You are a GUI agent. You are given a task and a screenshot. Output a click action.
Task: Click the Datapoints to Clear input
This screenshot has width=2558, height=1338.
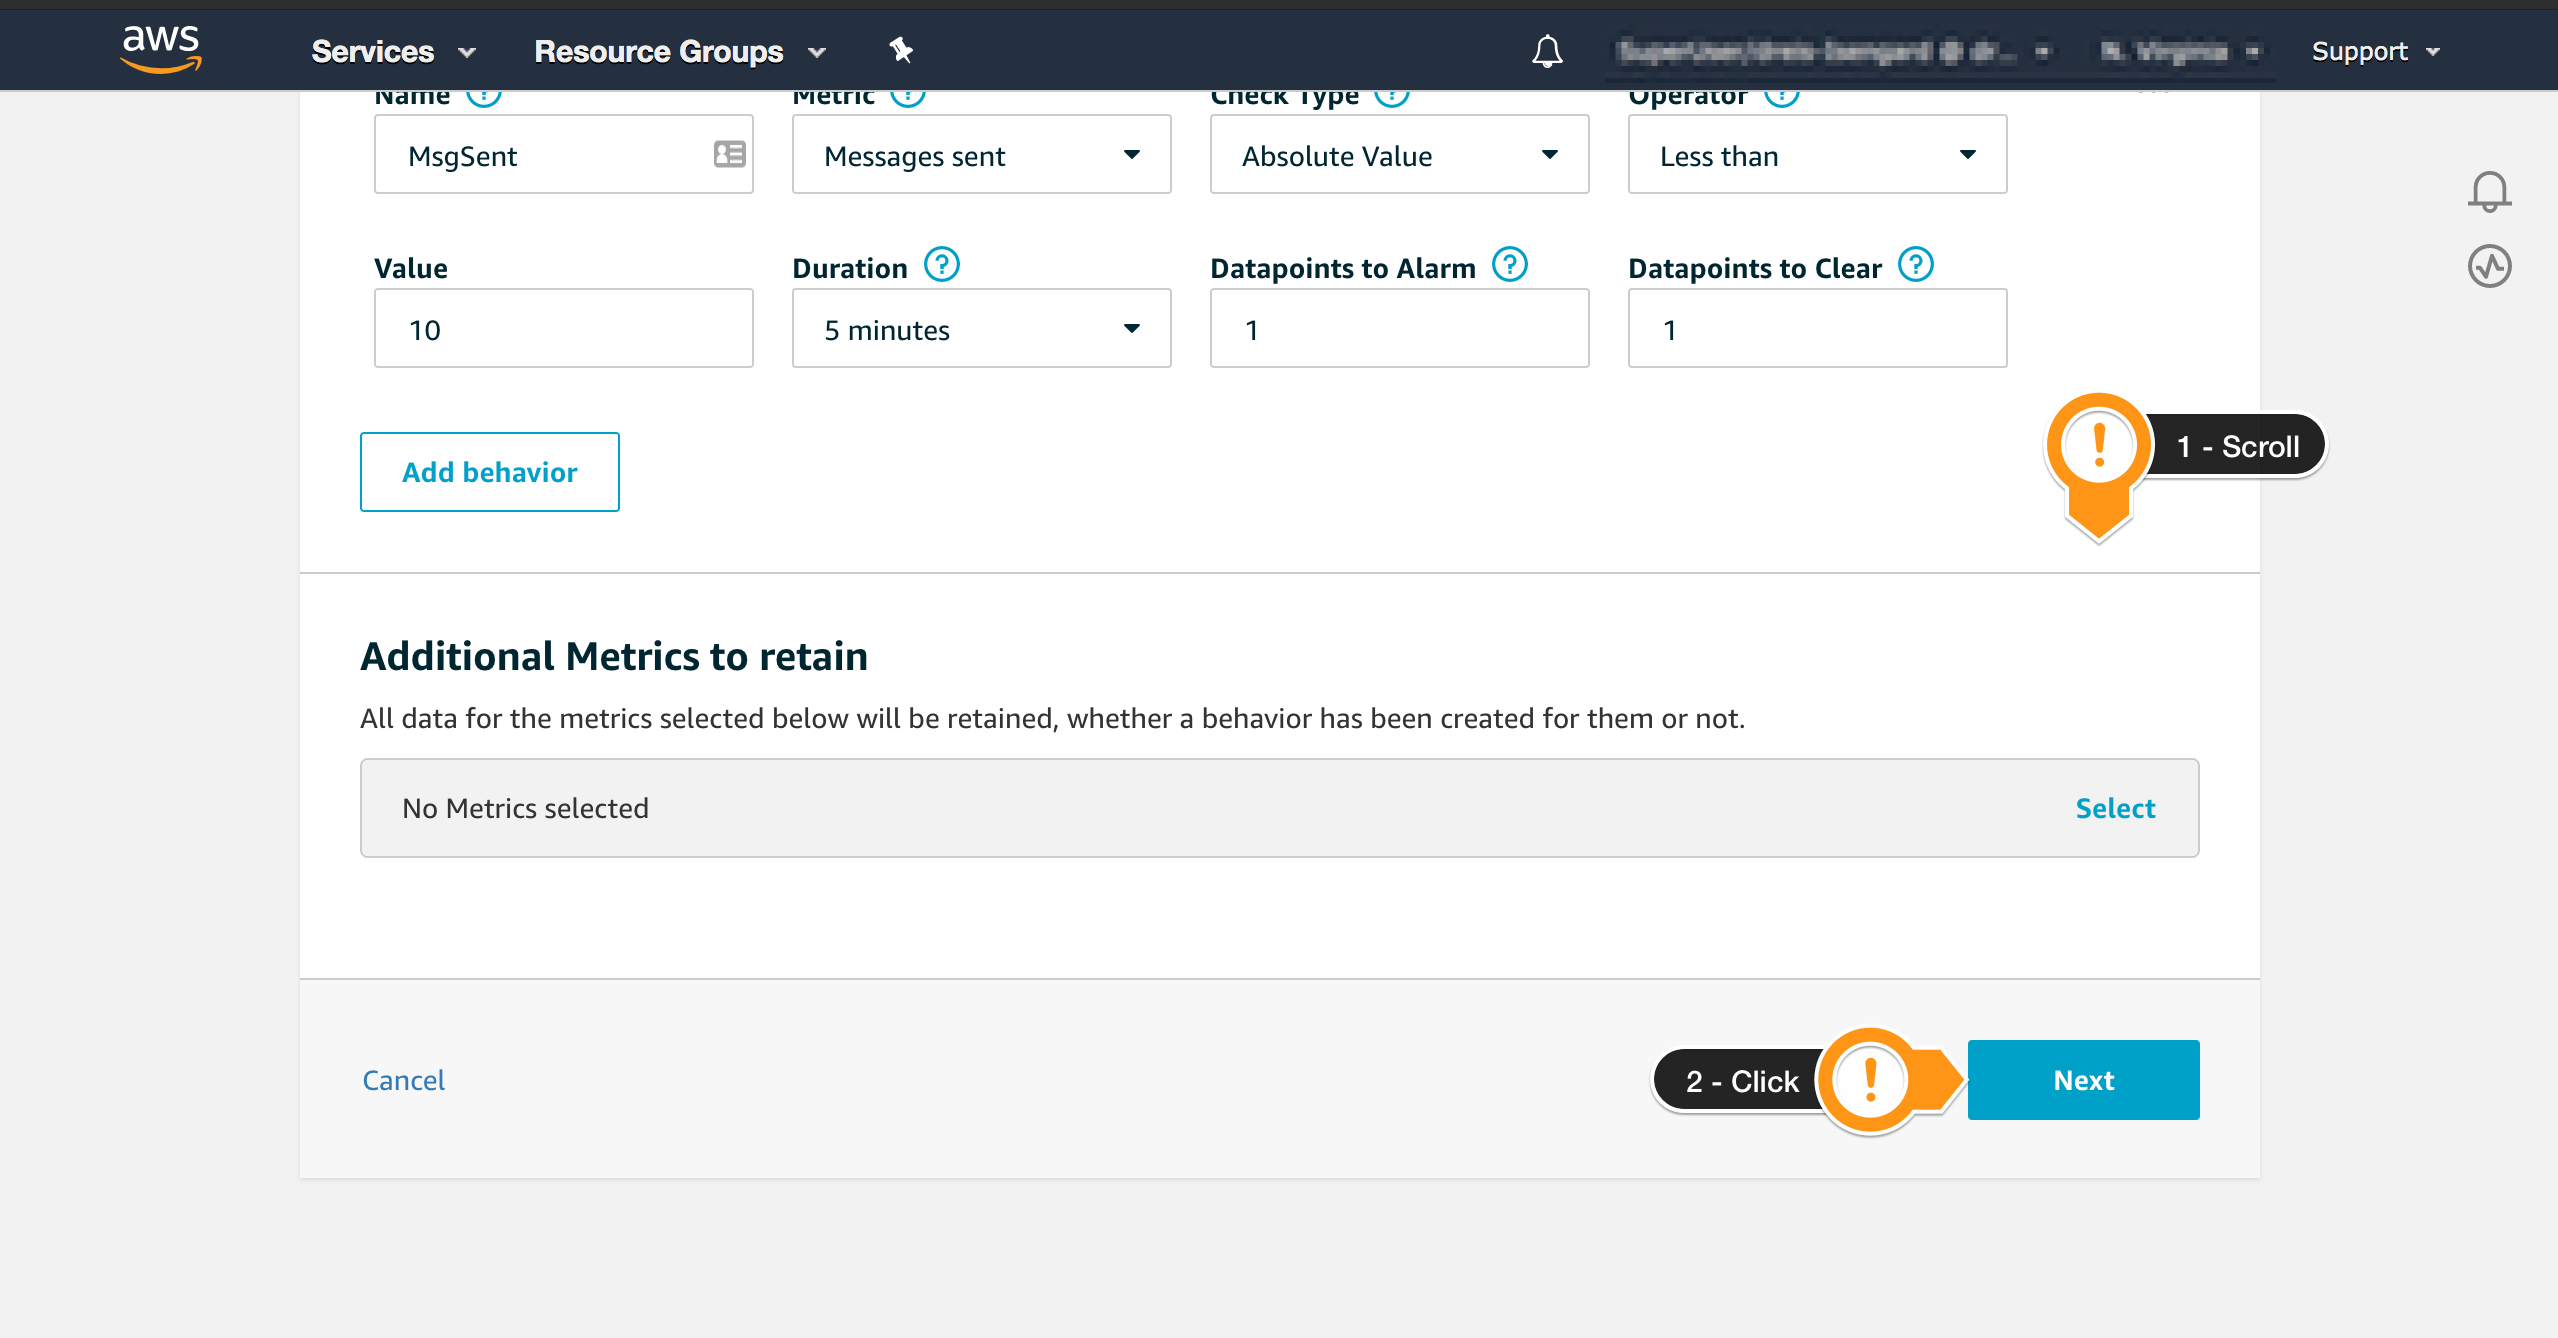point(1817,328)
